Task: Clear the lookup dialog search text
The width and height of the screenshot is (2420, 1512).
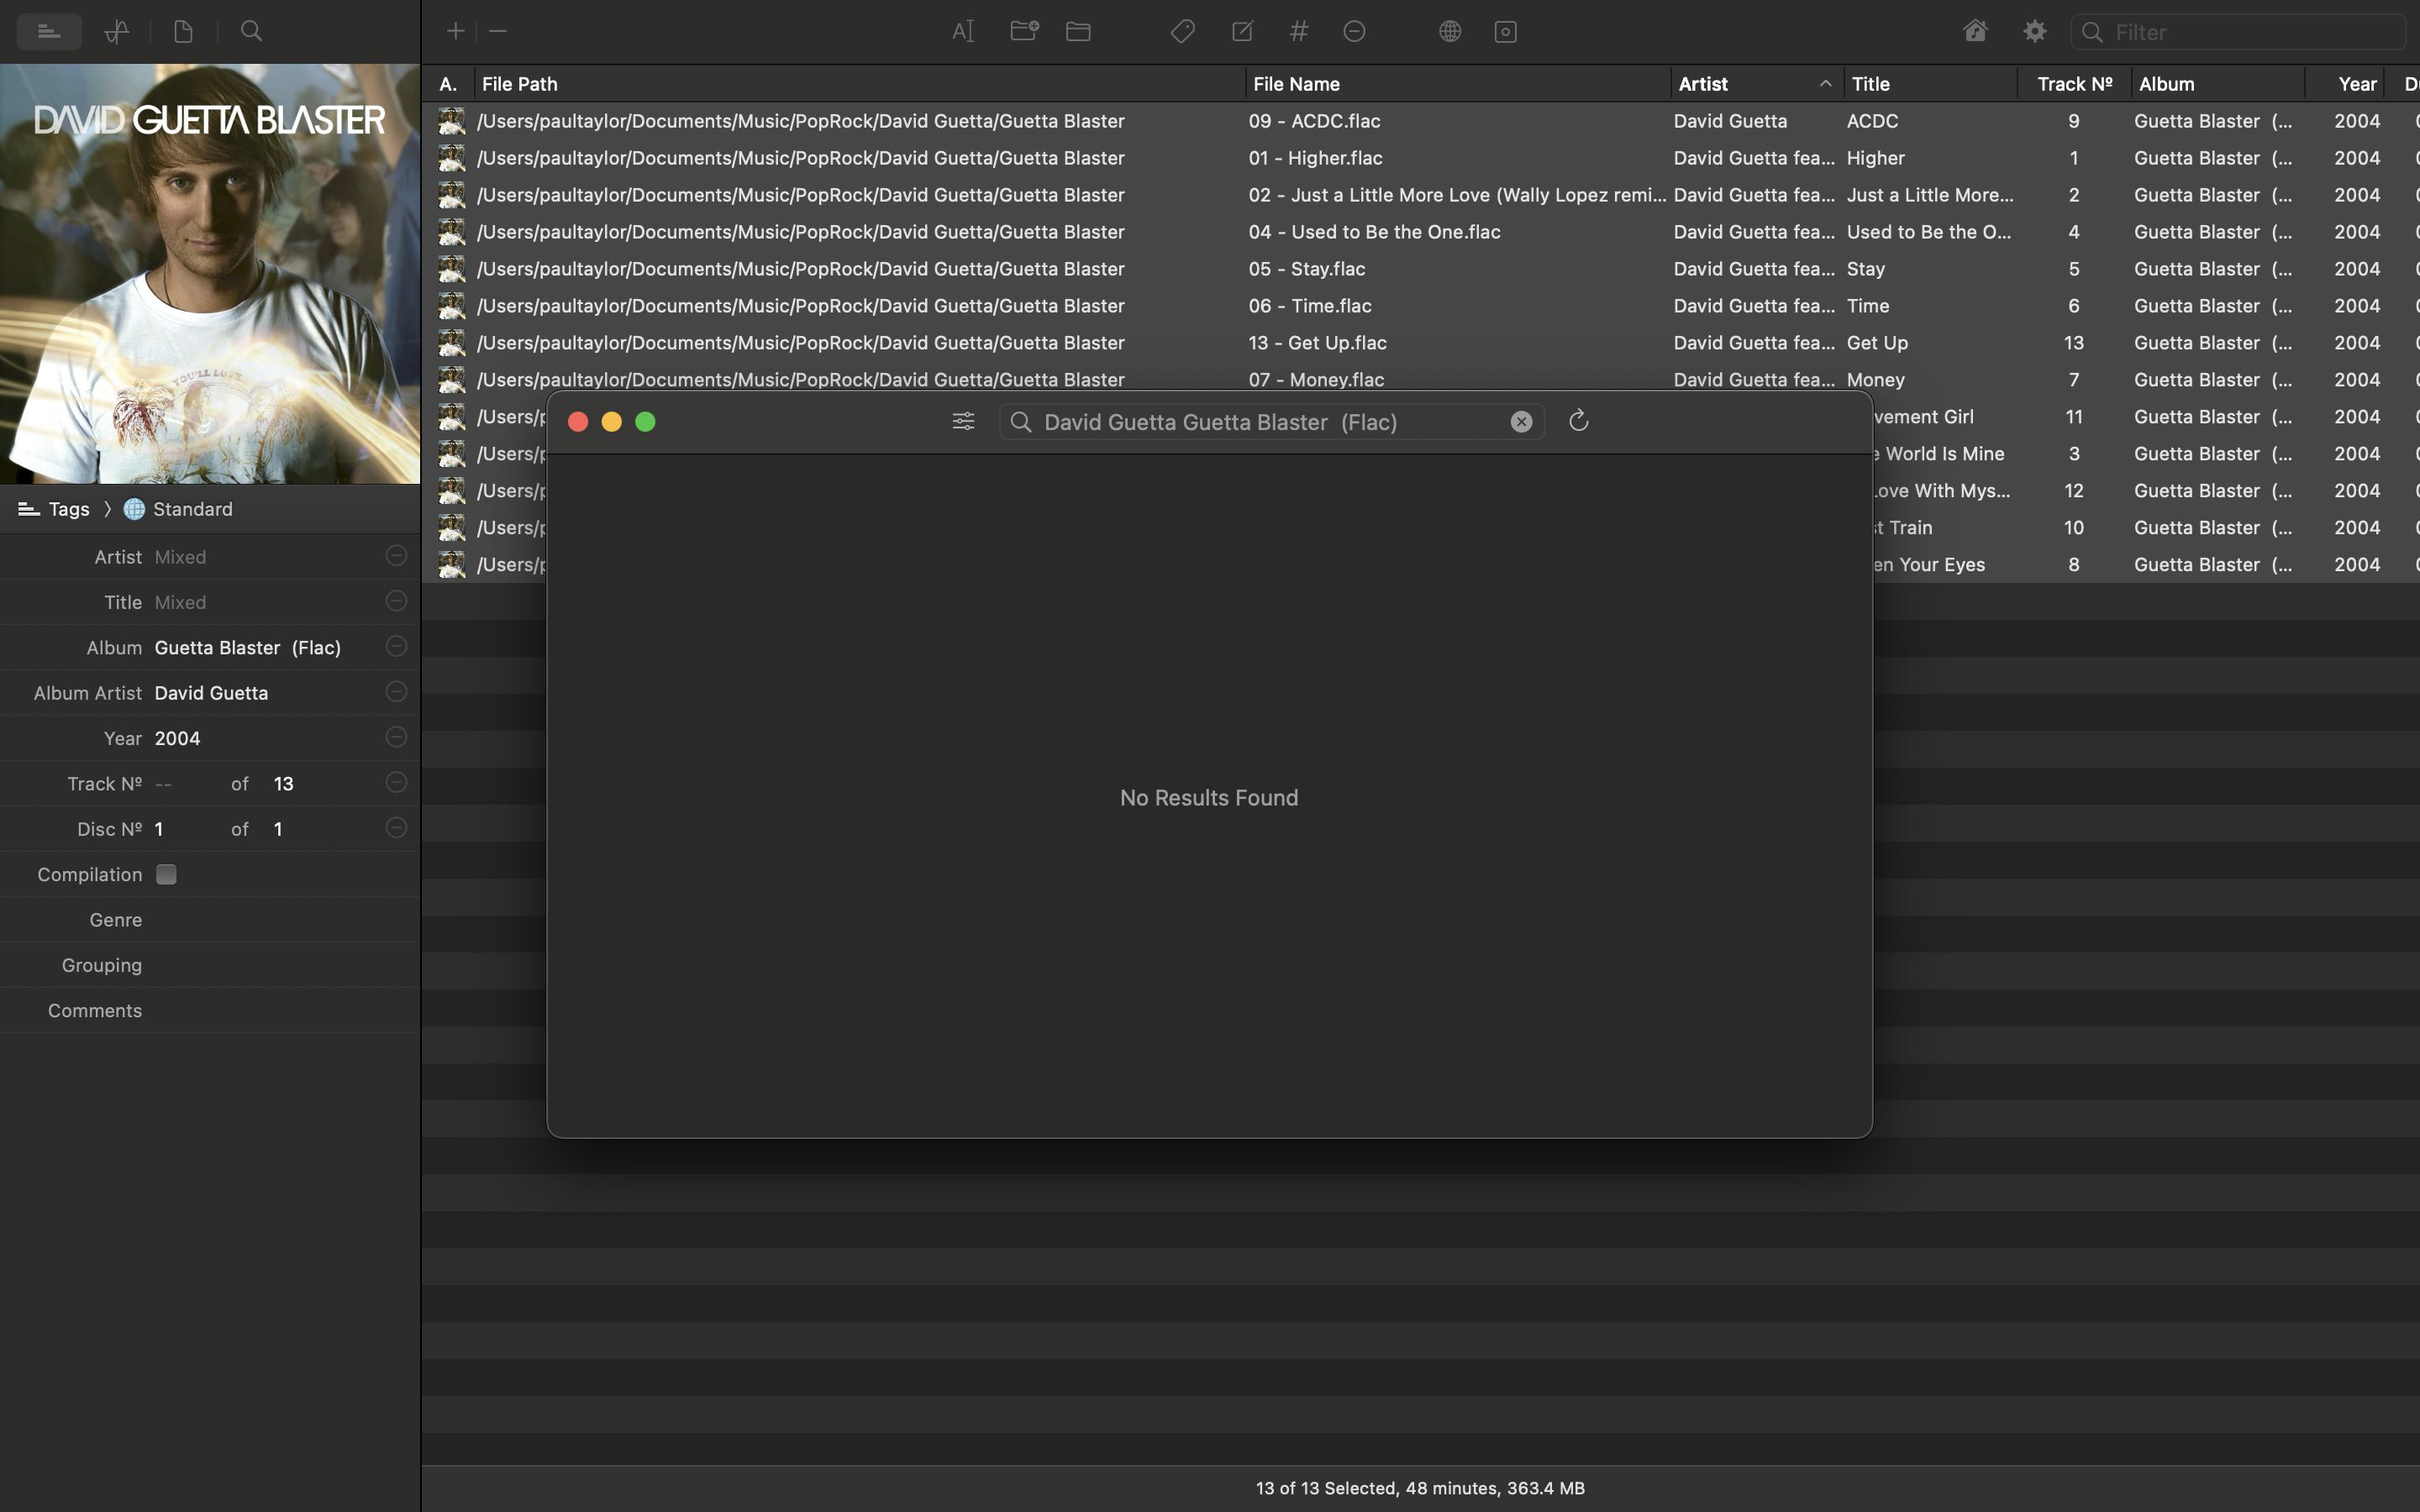Action: [x=1521, y=422]
